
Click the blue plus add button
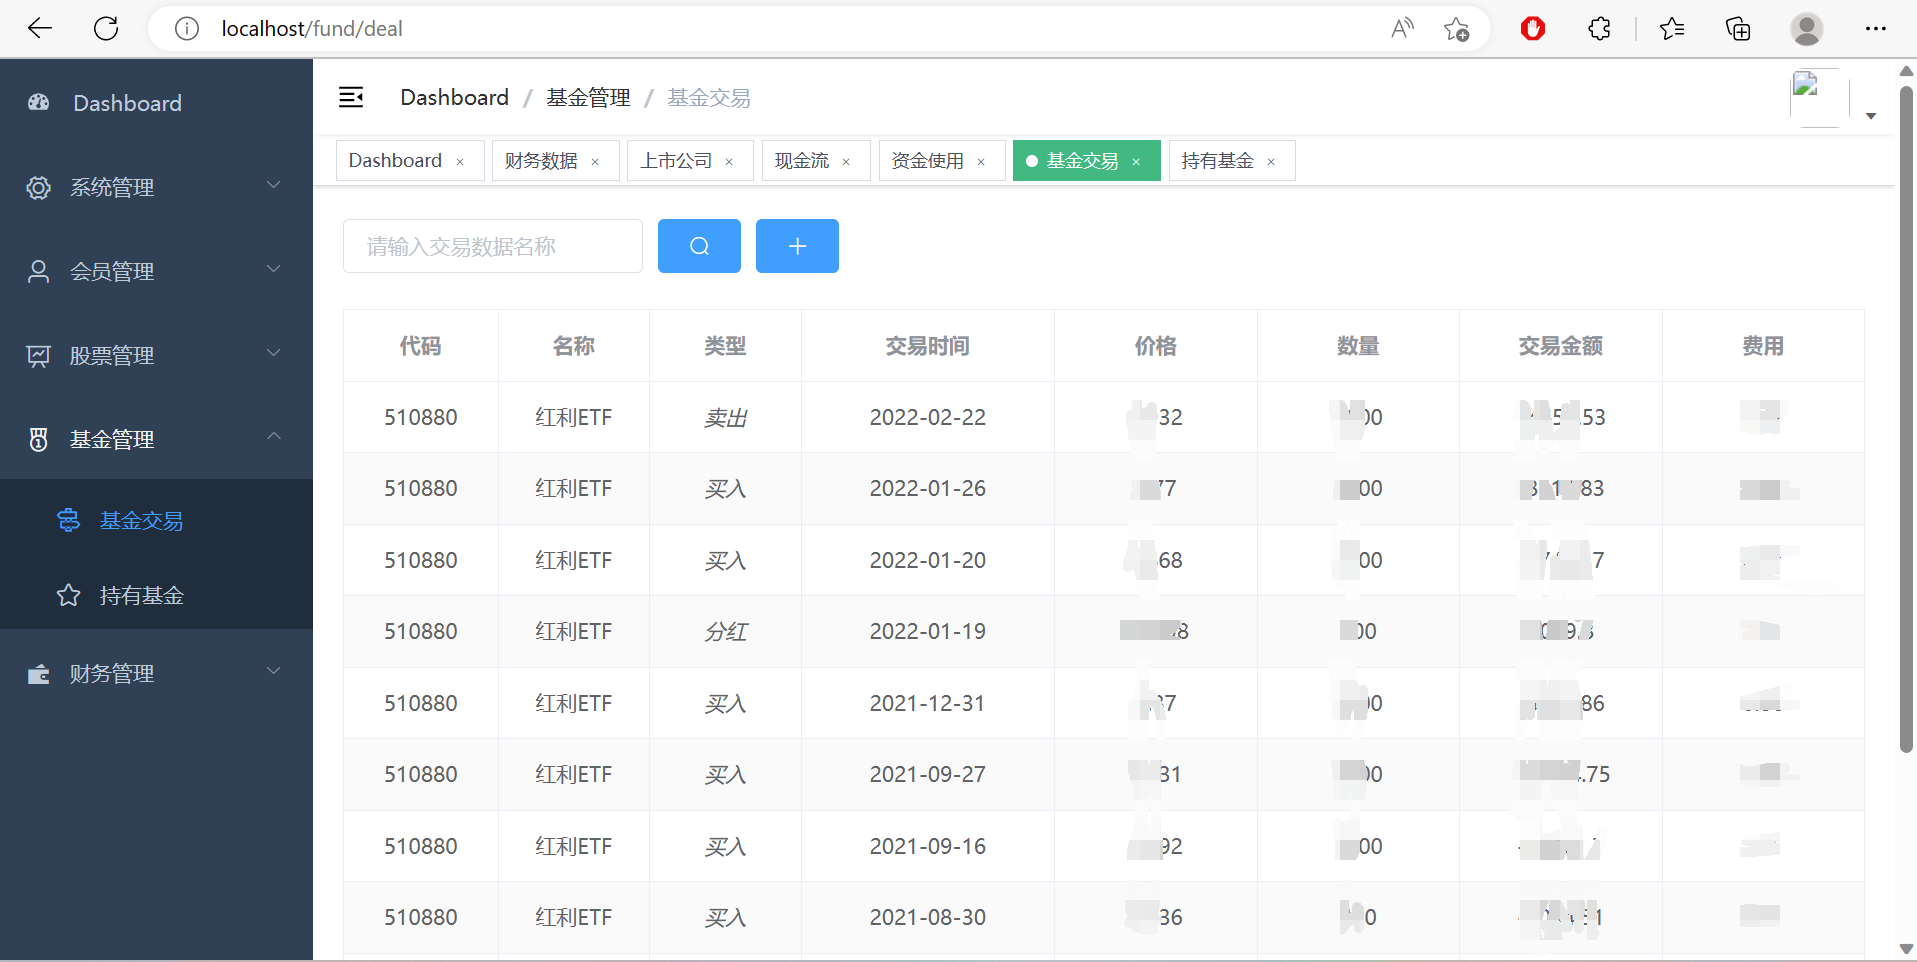(x=797, y=246)
